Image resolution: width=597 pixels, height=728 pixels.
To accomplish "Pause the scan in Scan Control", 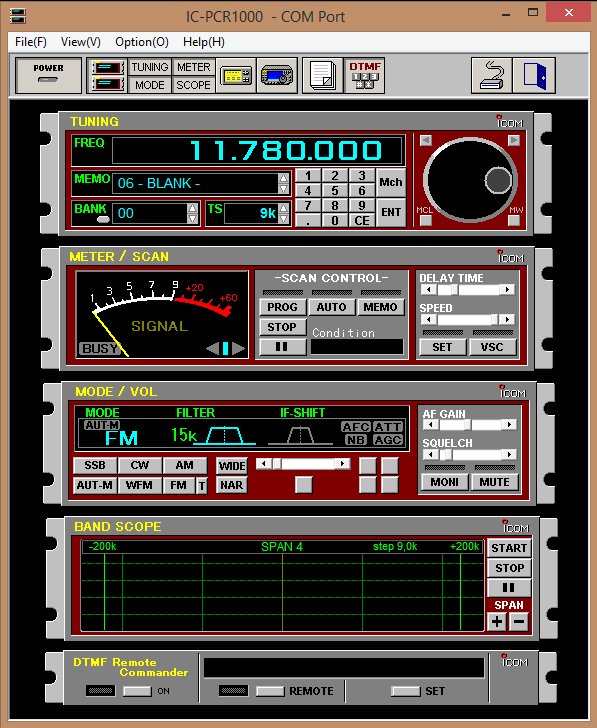I will click(x=282, y=347).
